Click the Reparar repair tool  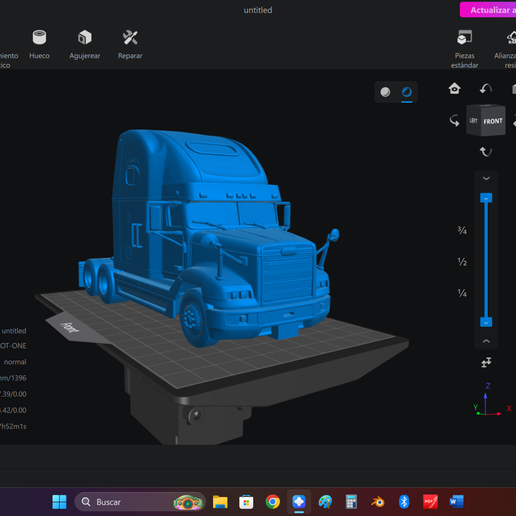point(130,44)
